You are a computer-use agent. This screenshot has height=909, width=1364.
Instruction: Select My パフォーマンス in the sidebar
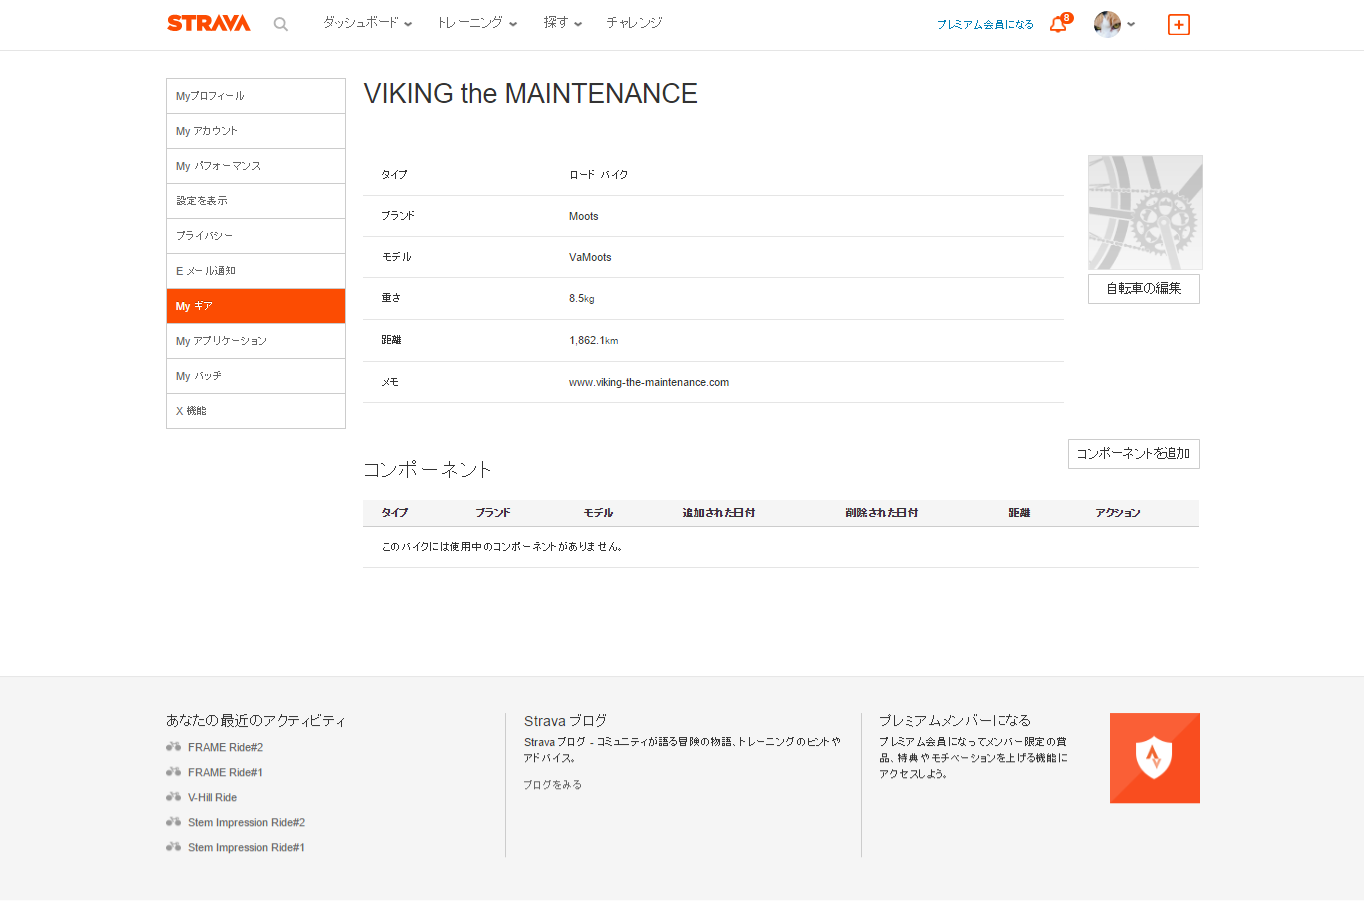click(x=256, y=166)
